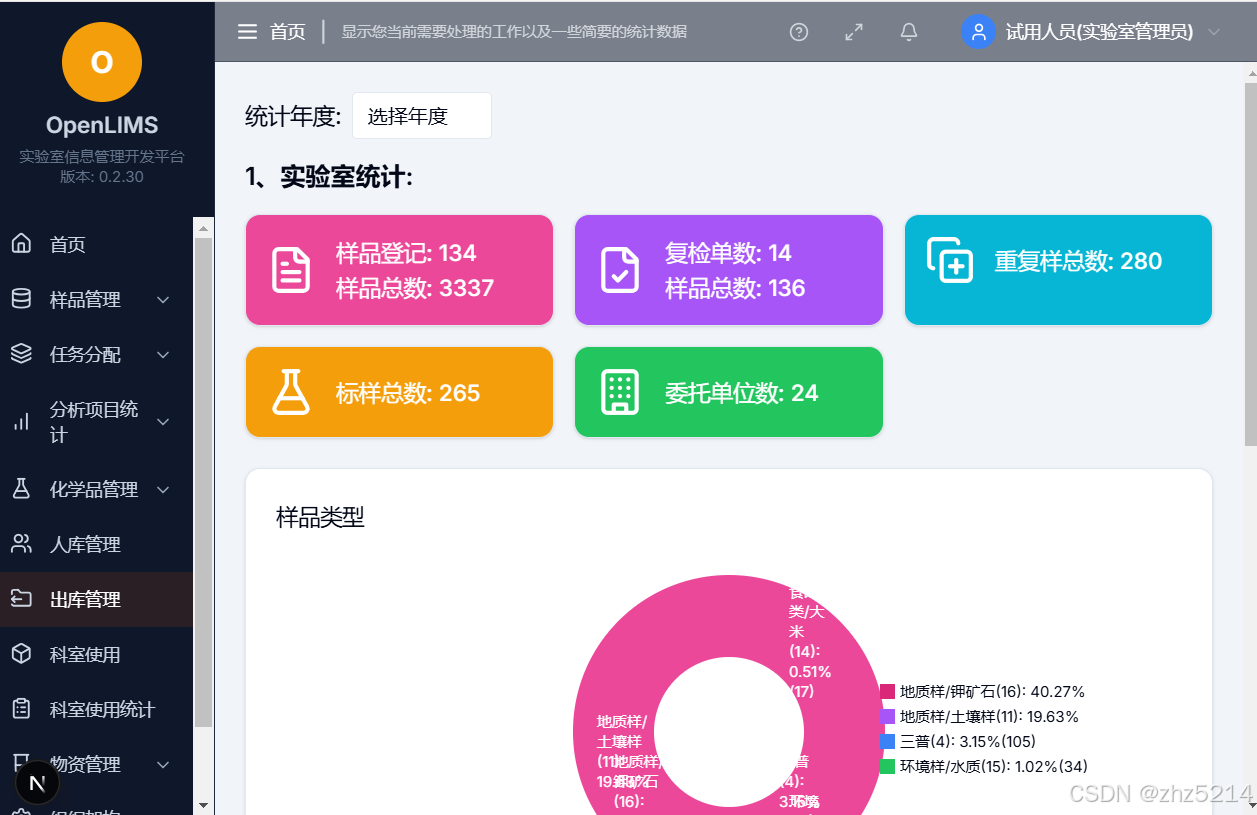Click the 样品类型 chart heading
Viewport: 1257px width, 815px height.
click(x=320, y=517)
